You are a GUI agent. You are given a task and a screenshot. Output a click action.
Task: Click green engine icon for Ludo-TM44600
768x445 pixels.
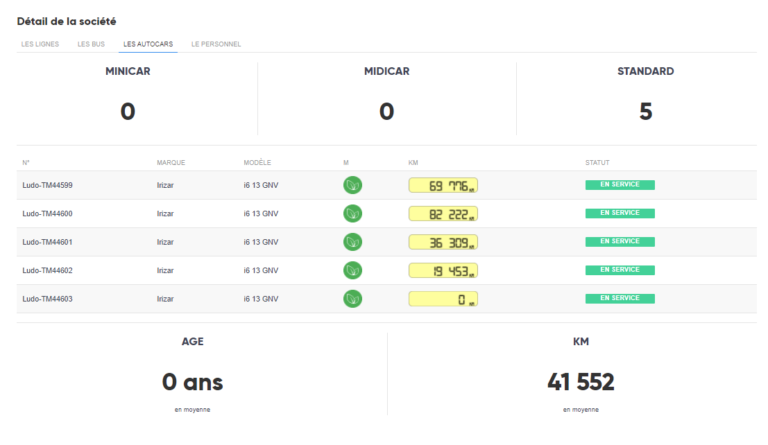coord(352,213)
